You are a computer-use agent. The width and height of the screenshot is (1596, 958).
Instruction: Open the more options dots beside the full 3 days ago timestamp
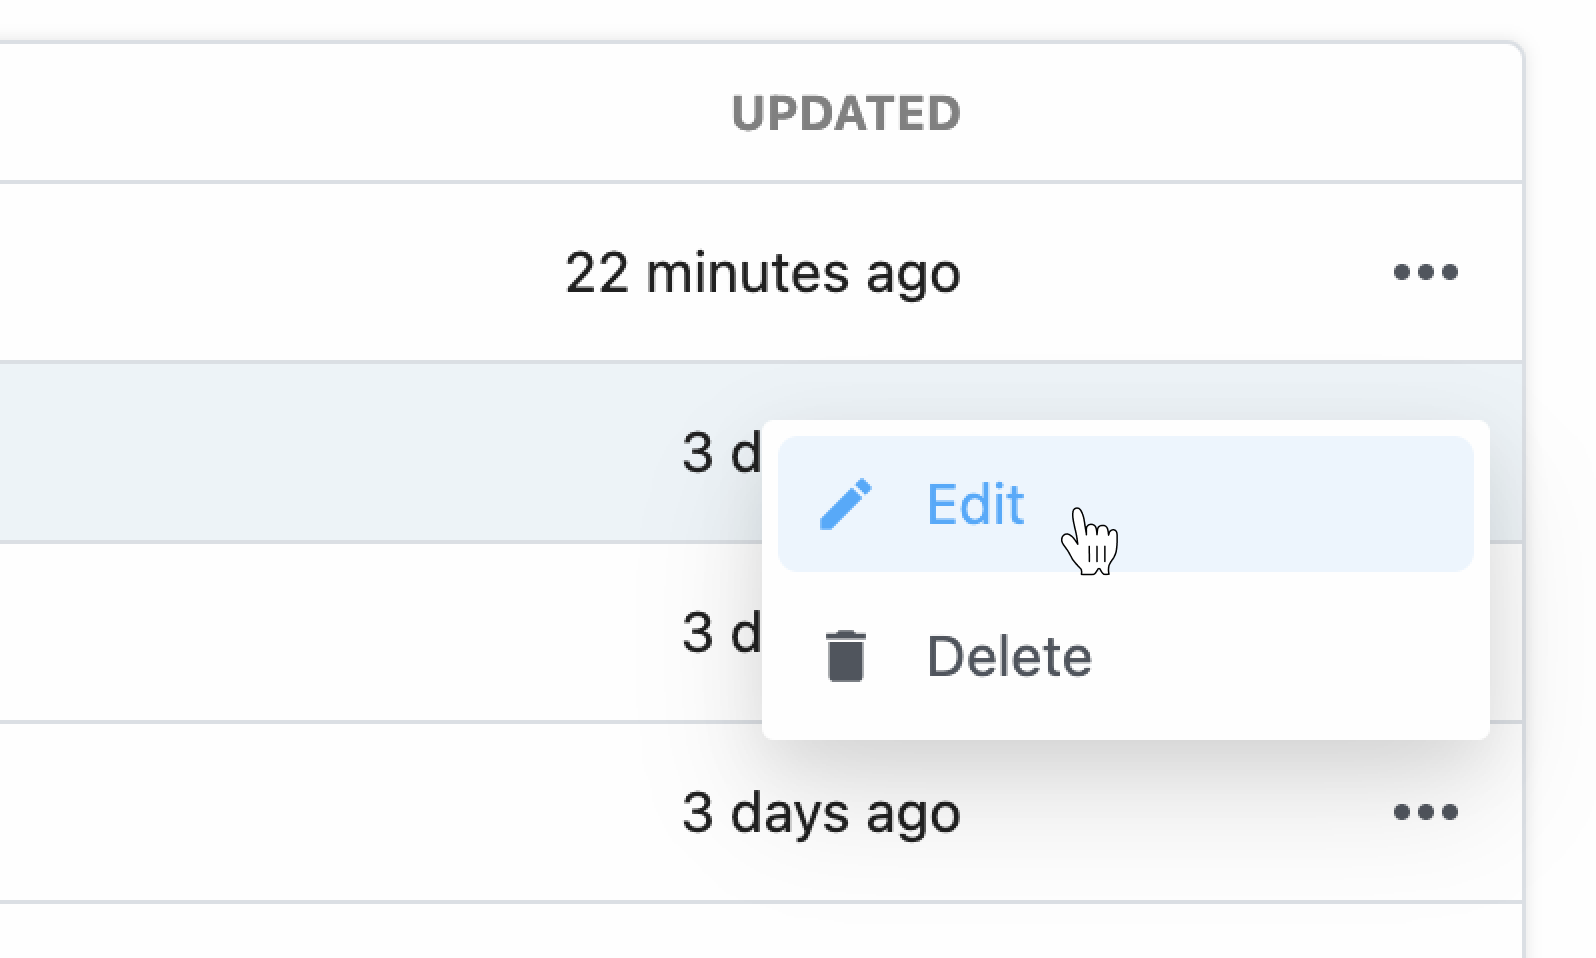coord(1425,812)
